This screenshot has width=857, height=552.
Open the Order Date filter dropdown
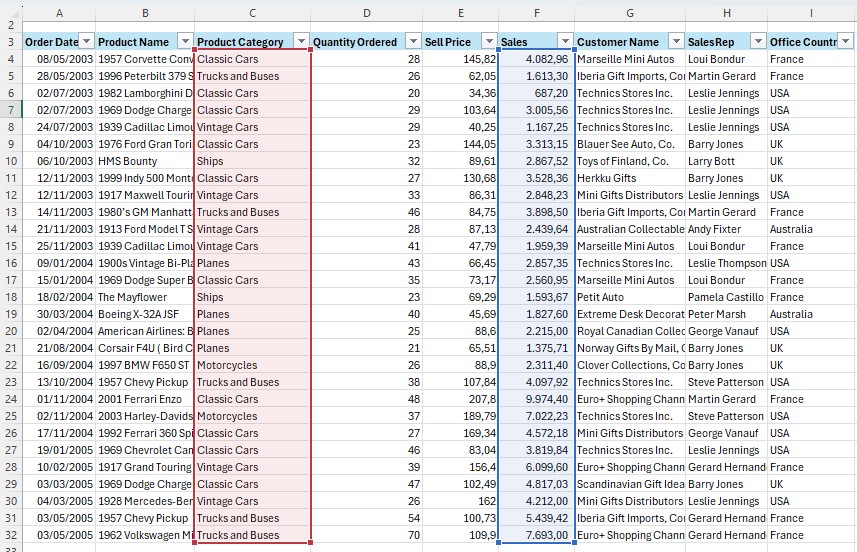pyautogui.click(x=86, y=42)
